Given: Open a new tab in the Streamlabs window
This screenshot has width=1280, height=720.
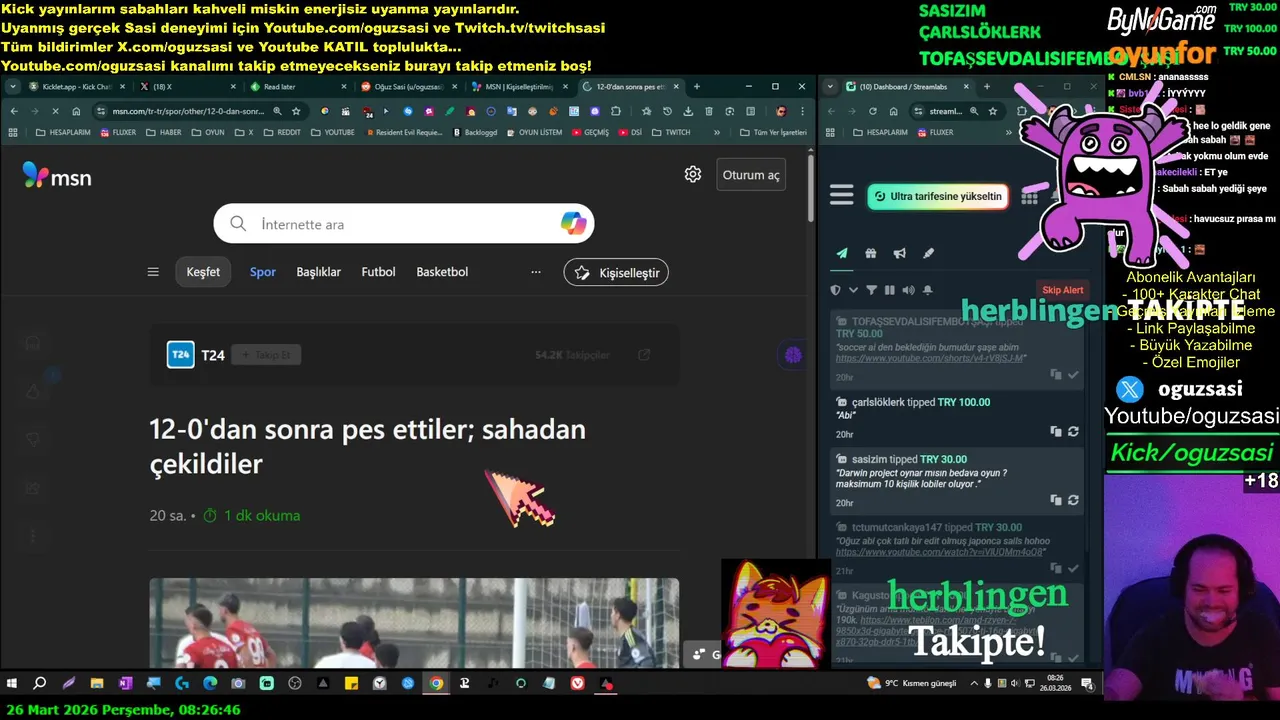Looking at the screenshot, I should pos(986,87).
